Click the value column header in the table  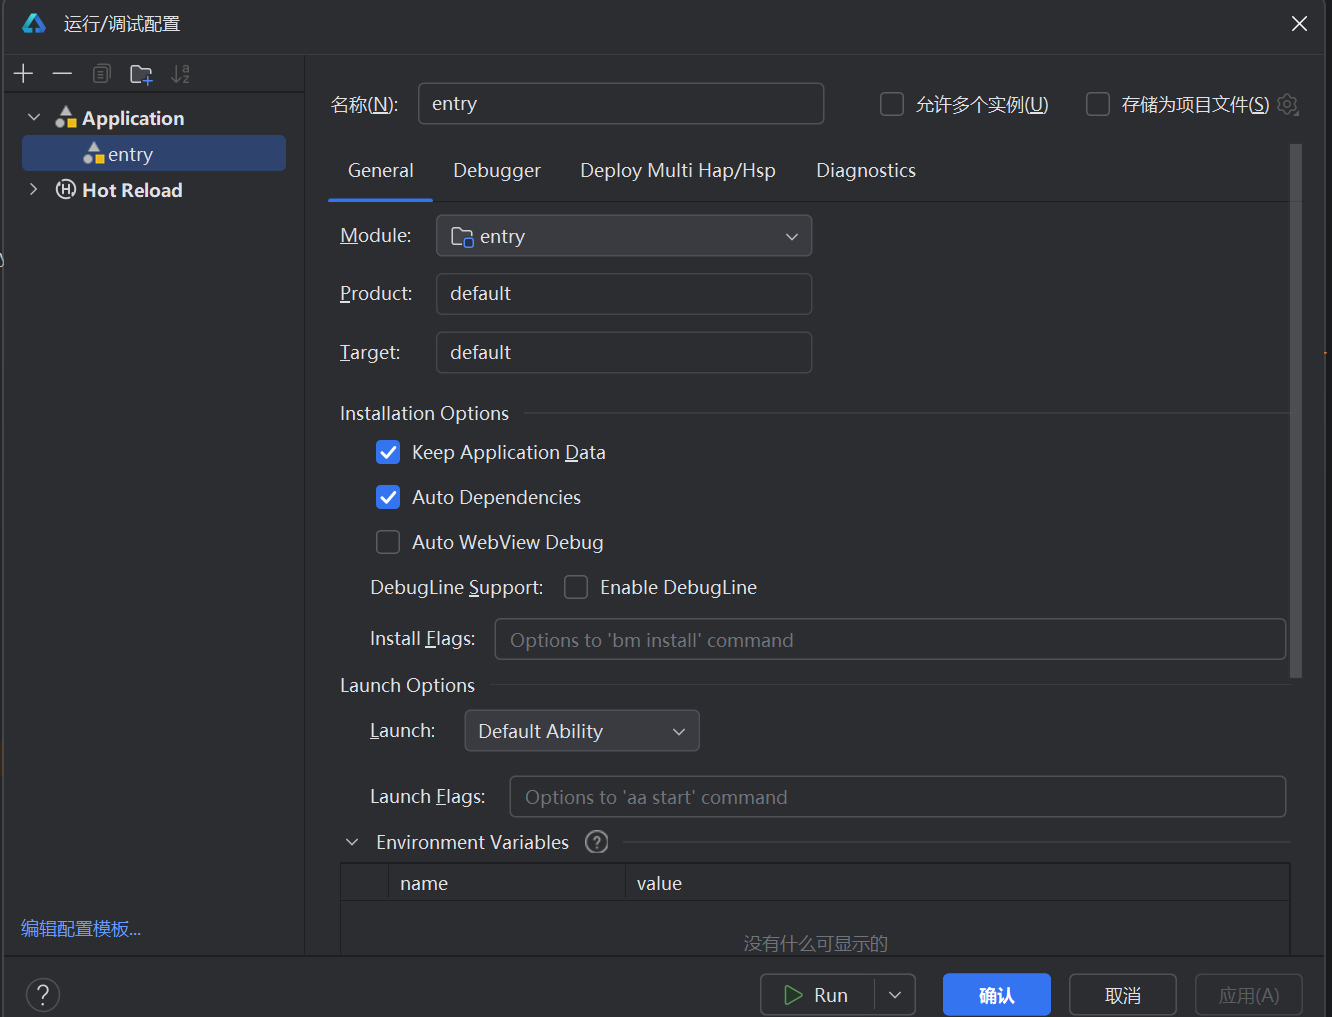(957, 883)
